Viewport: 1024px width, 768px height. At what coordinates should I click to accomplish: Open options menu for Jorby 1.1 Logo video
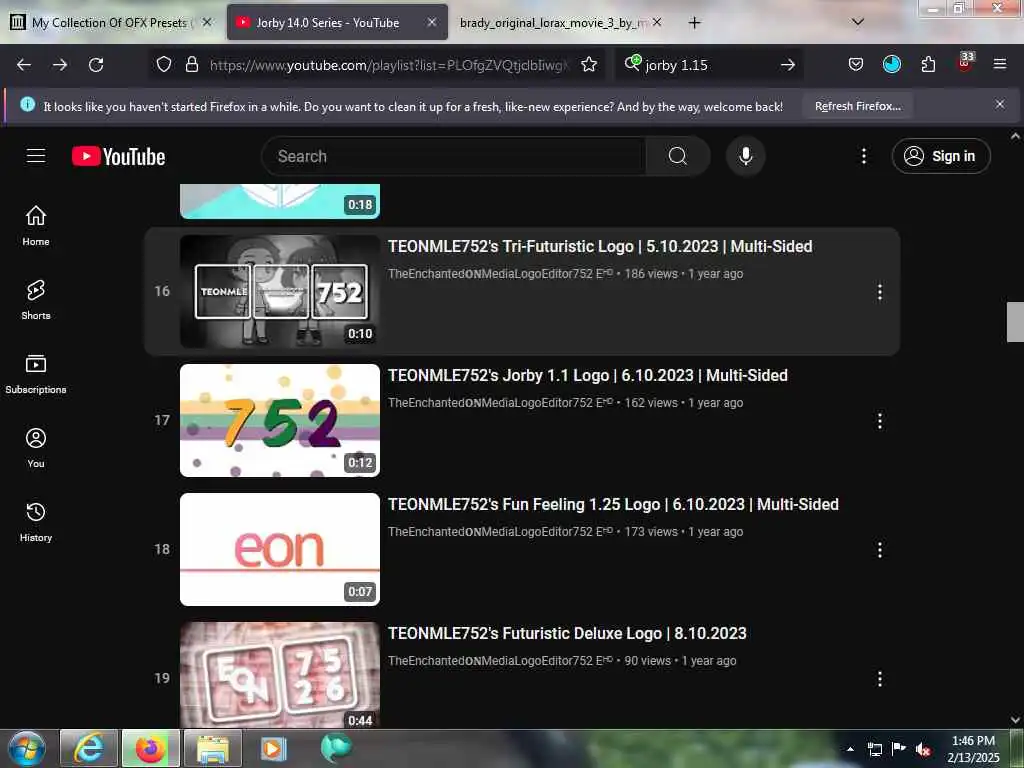pyautogui.click(x=880, y=421)
